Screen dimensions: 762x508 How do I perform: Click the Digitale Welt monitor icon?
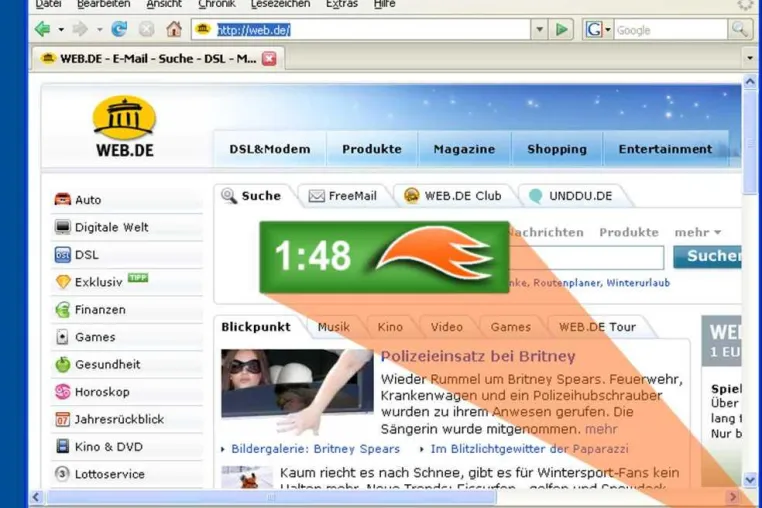[x=63, y=227]
